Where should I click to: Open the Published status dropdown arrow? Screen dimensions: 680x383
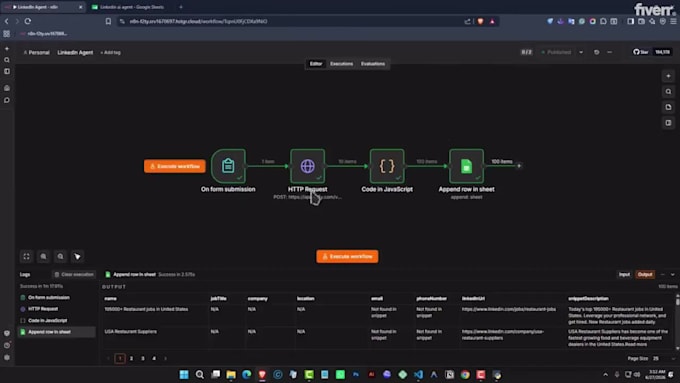[581, 52]
